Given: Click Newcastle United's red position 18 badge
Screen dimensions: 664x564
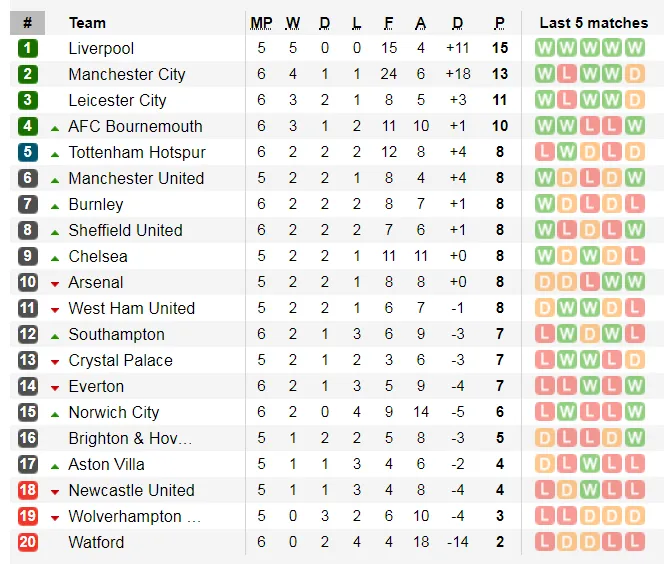Looking at the screenshot, I should coord(27,490).
